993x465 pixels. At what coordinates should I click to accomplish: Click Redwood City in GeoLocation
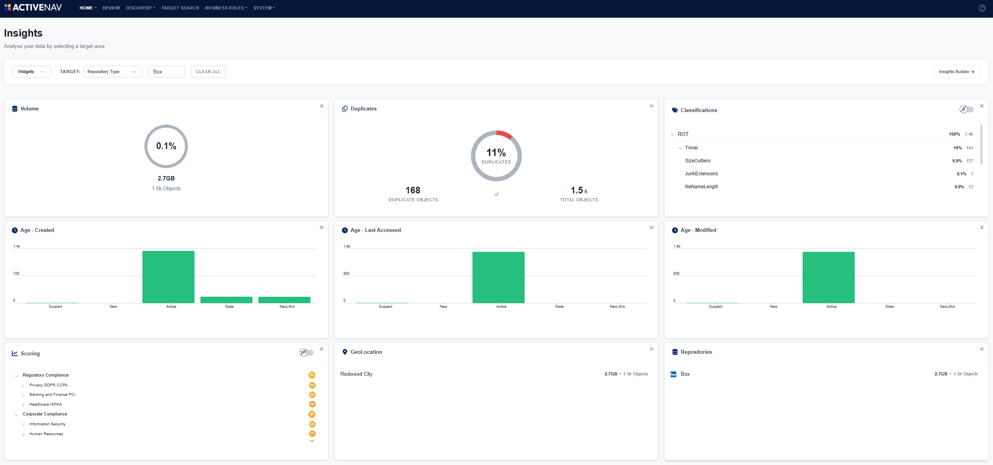click(357, 374)
